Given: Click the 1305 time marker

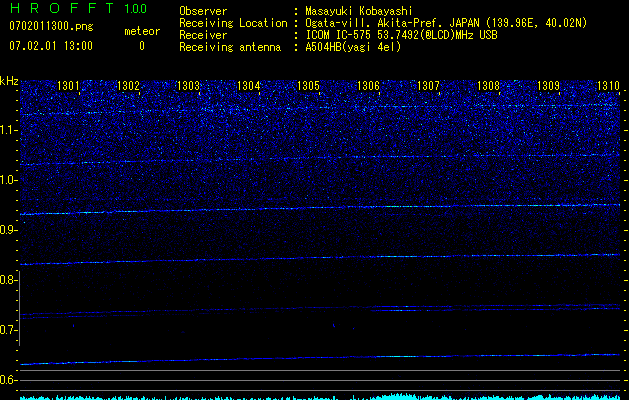Looking at the screenshot, I should [x=308, y=85].
